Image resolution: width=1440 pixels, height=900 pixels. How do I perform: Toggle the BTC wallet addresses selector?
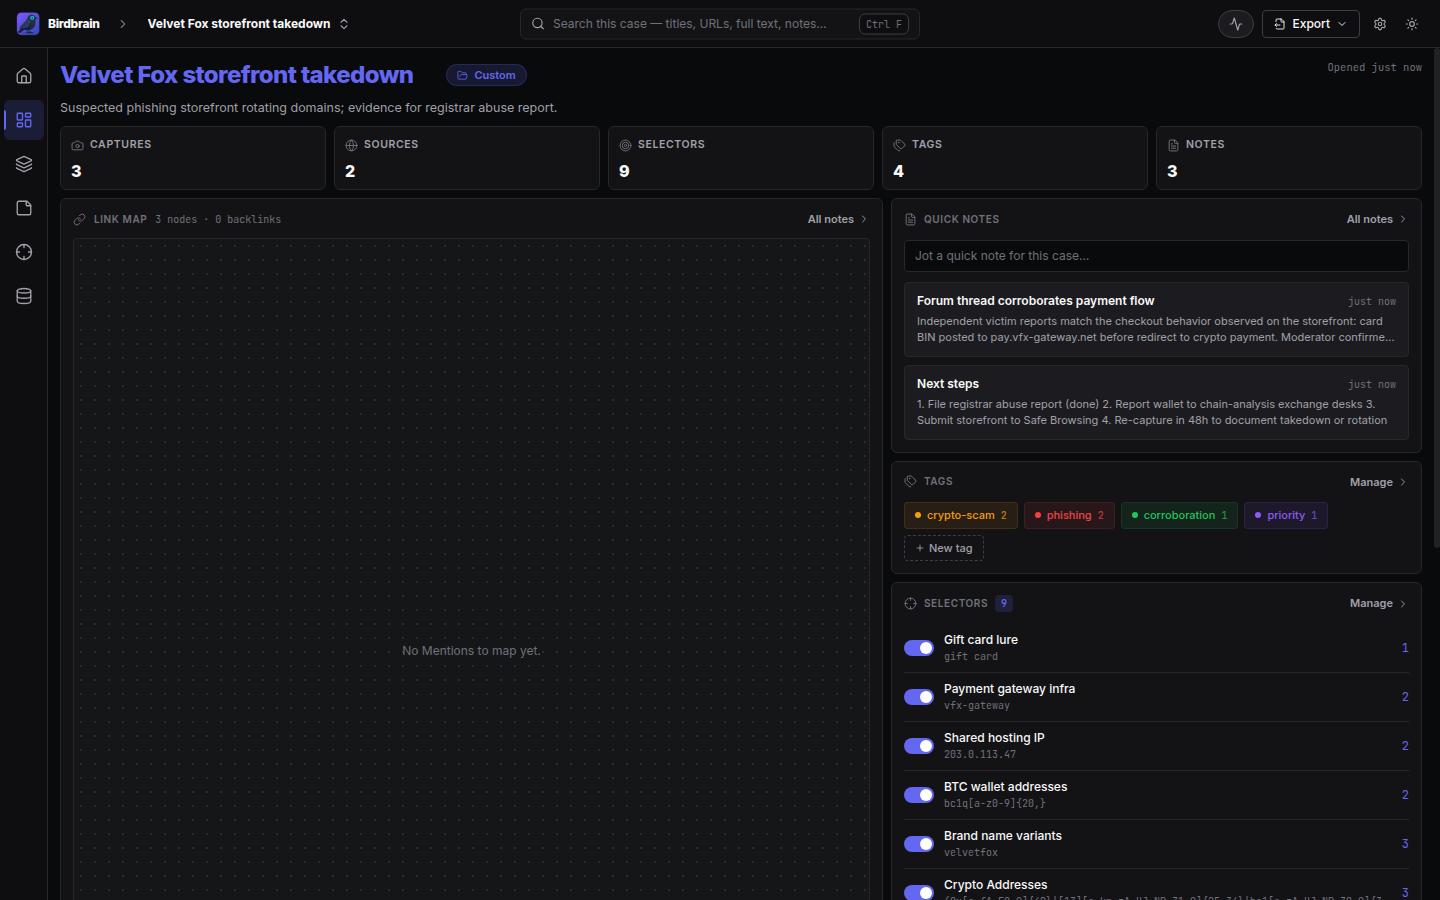click(x=919, y=795)
